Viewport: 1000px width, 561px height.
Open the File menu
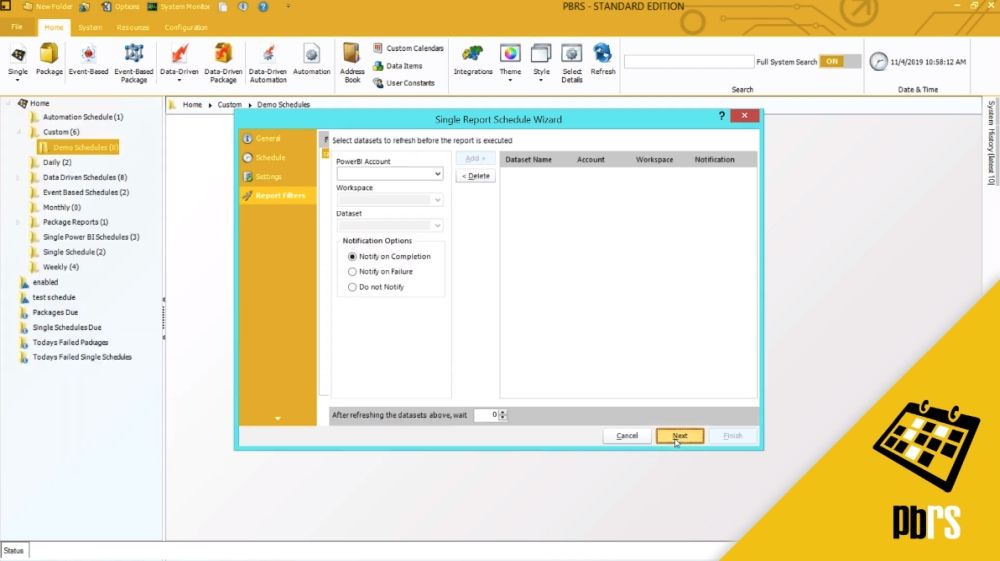pos(17,27)
